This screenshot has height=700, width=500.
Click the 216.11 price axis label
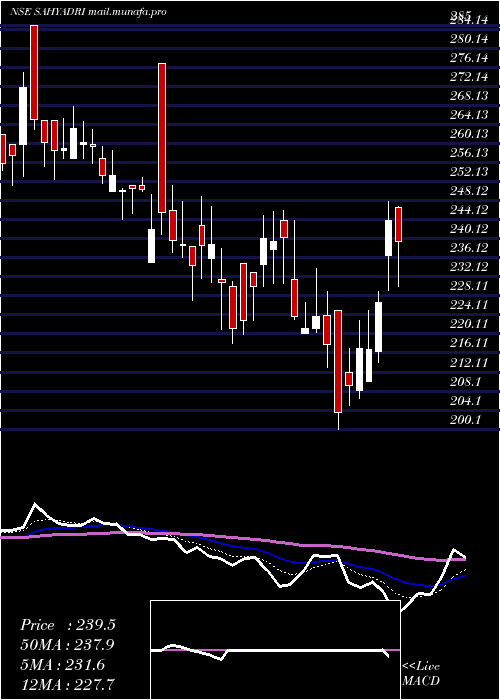click(469, 343)
